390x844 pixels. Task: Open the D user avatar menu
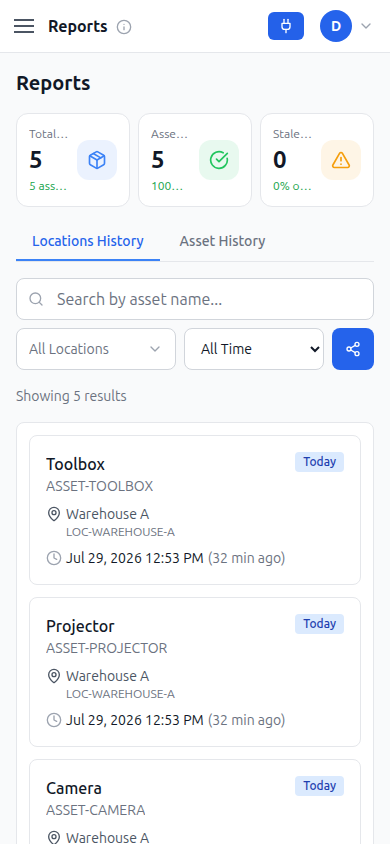[x=336, y=26]
